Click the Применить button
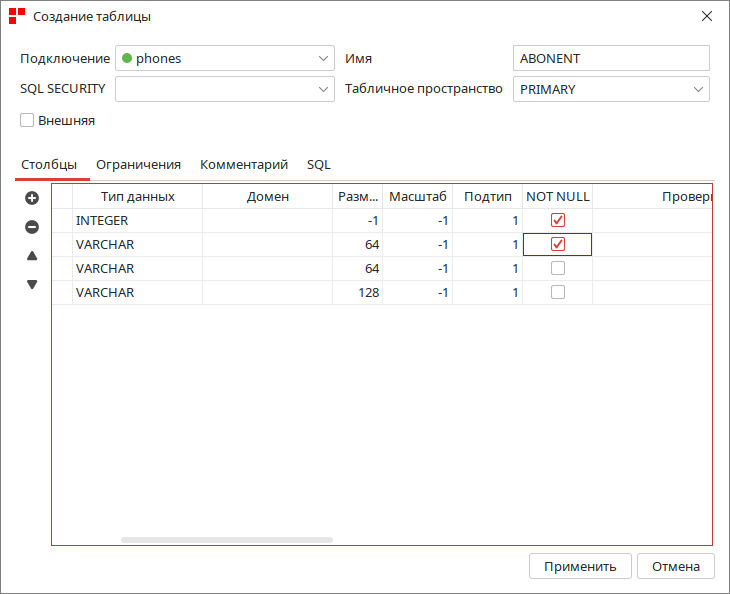Viewport: 730px width, 594px height. tap(580, 566)
